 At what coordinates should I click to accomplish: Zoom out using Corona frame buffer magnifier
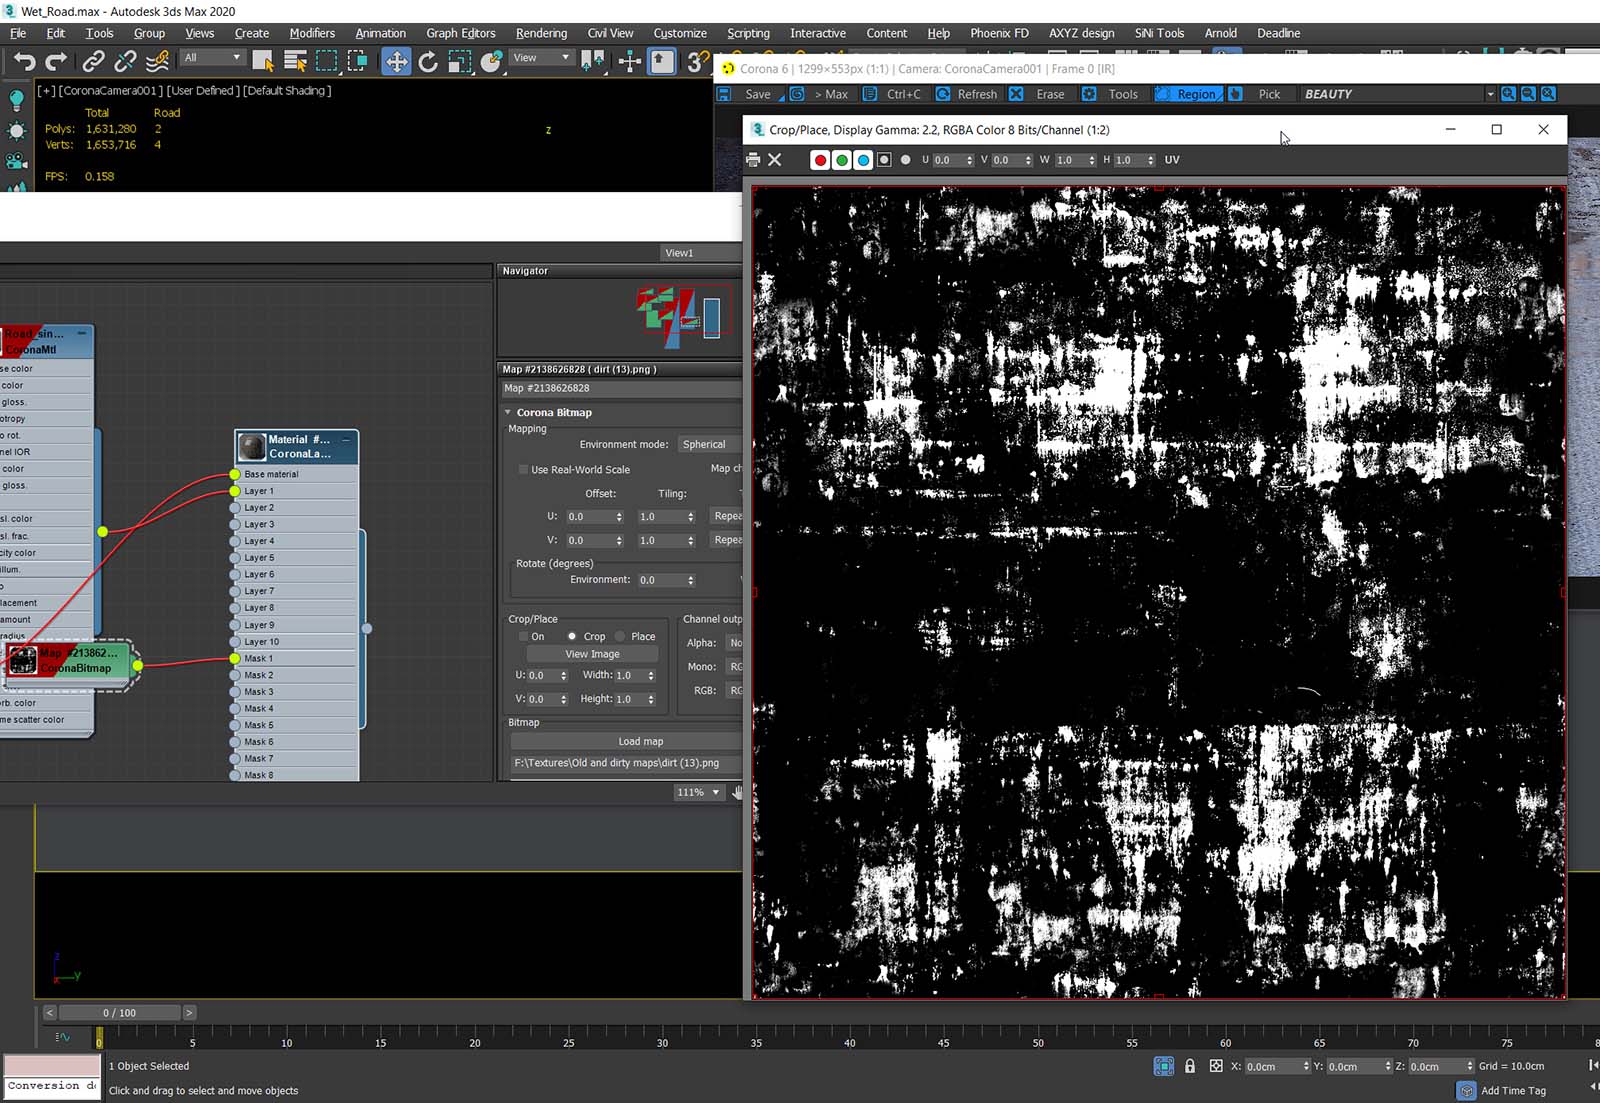(1528, 94)
